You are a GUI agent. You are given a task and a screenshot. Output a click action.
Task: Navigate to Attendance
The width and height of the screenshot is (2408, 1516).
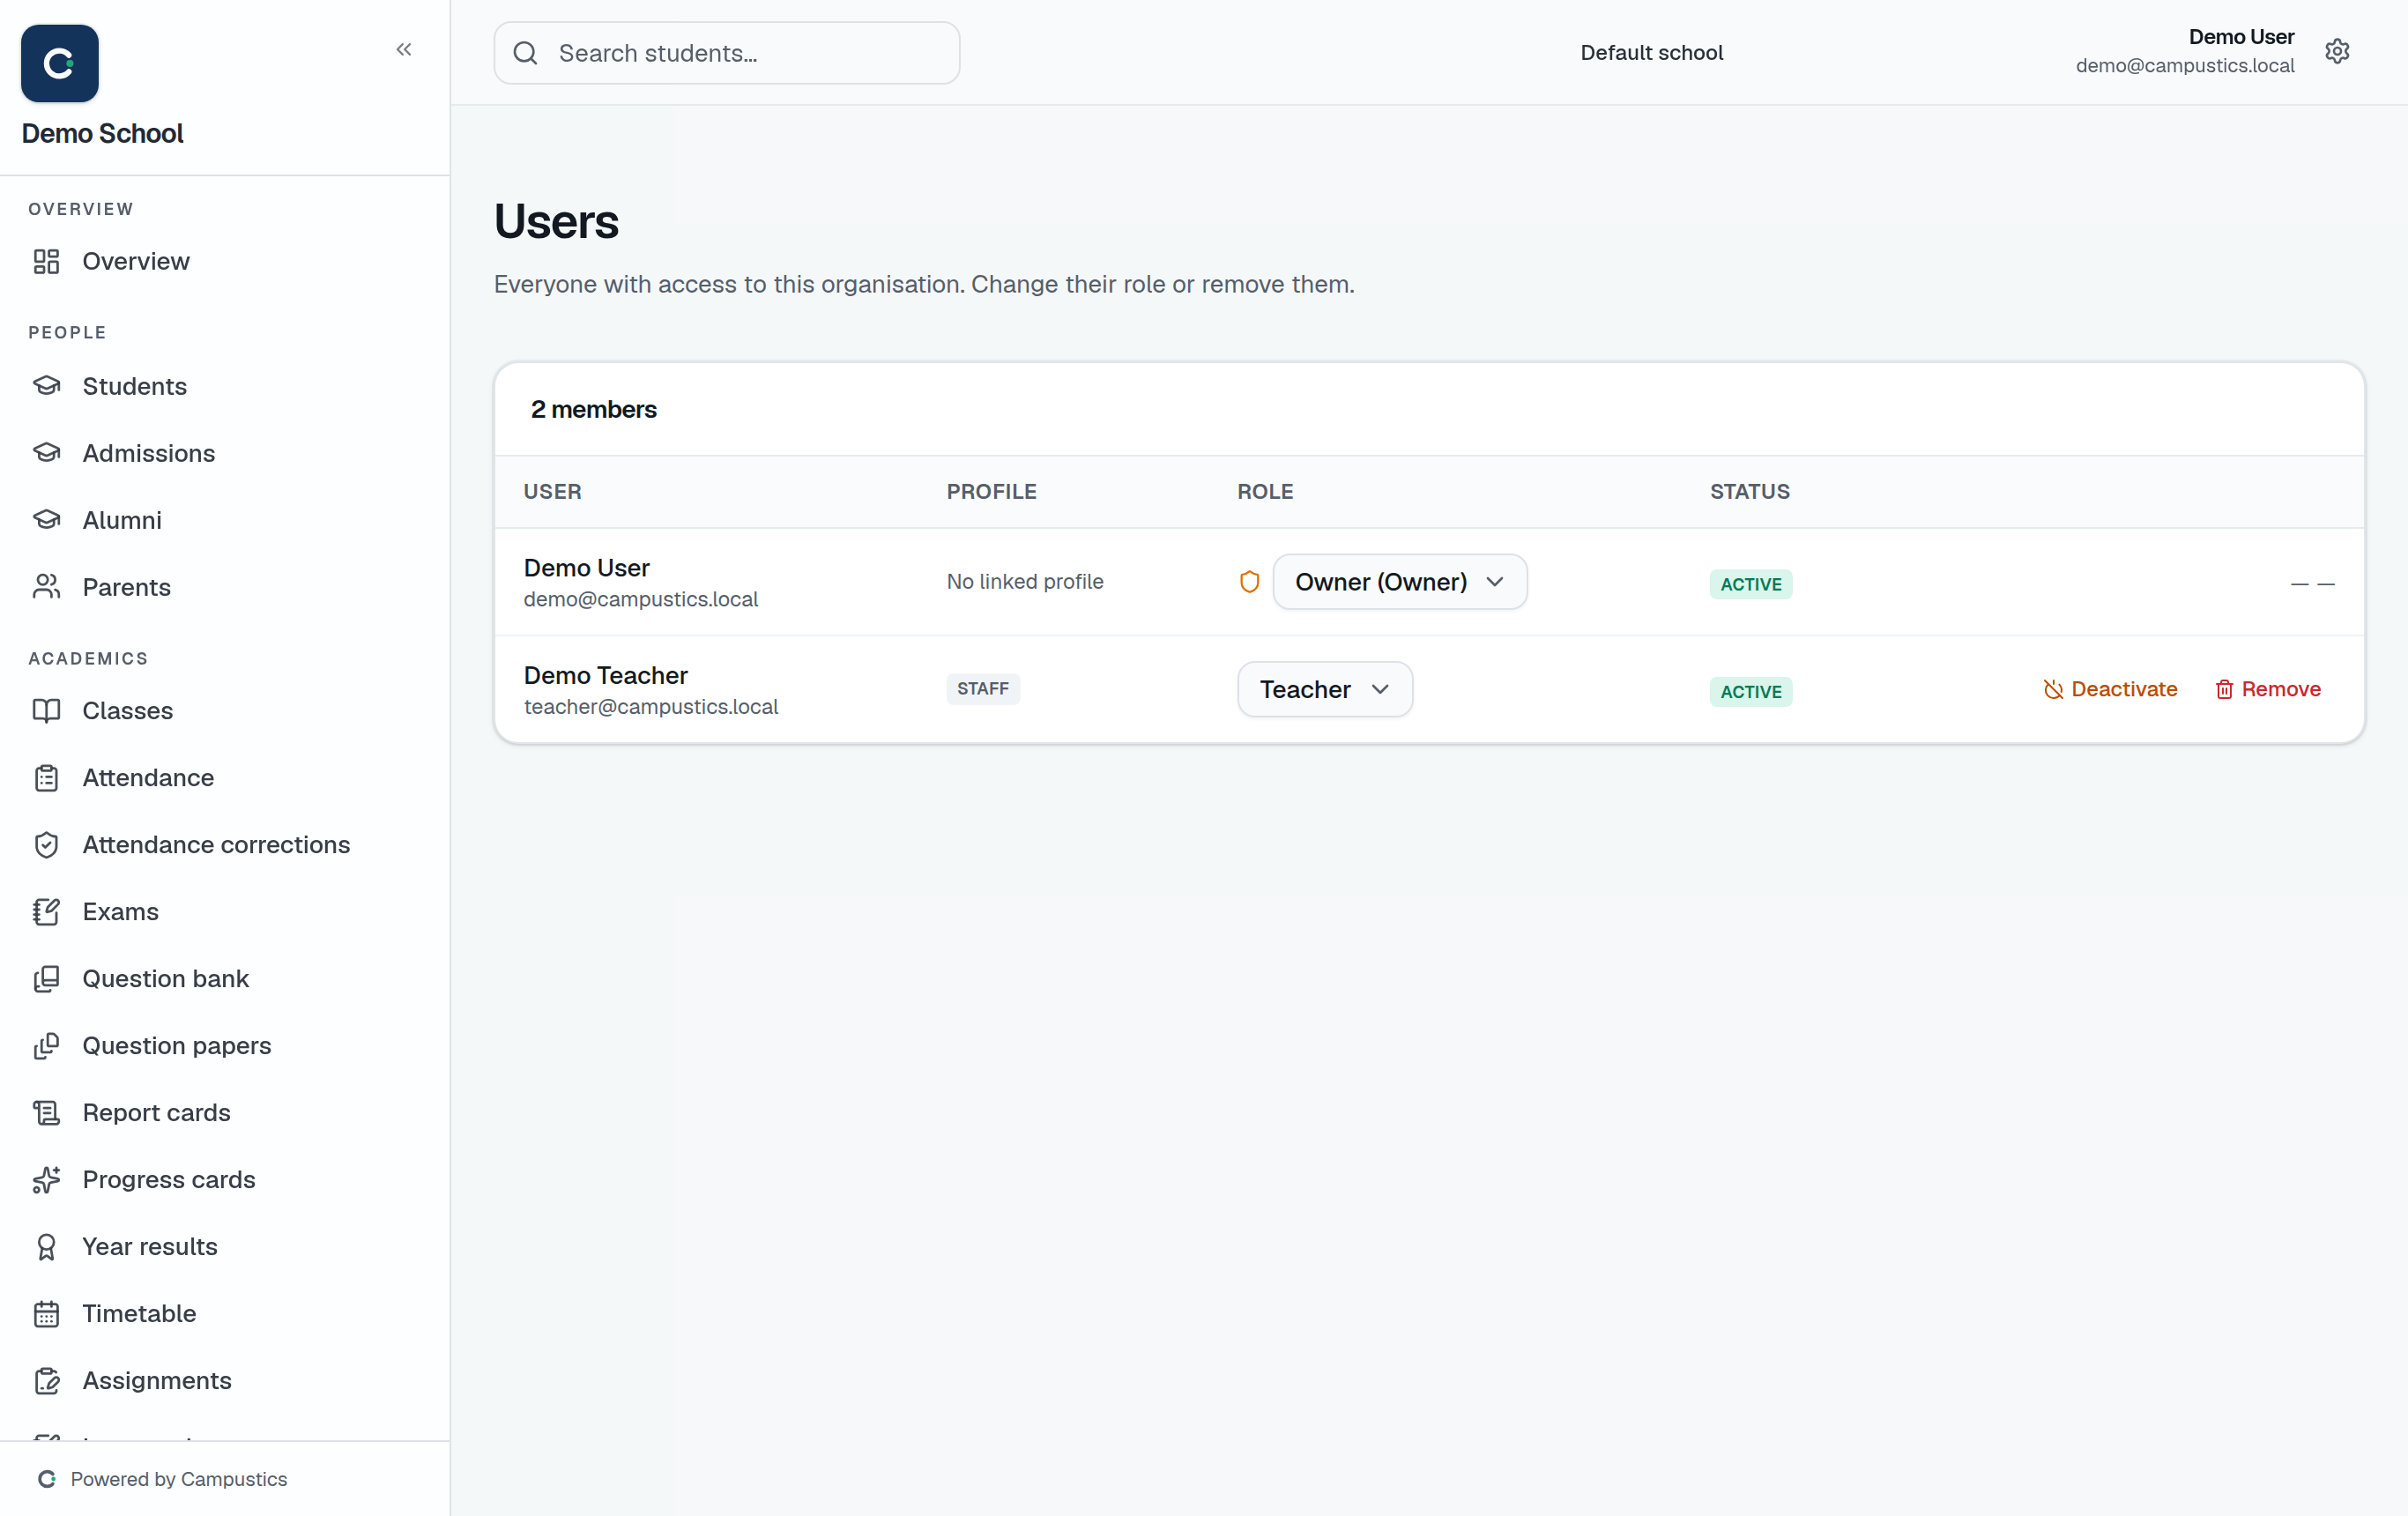coord(148,777)
